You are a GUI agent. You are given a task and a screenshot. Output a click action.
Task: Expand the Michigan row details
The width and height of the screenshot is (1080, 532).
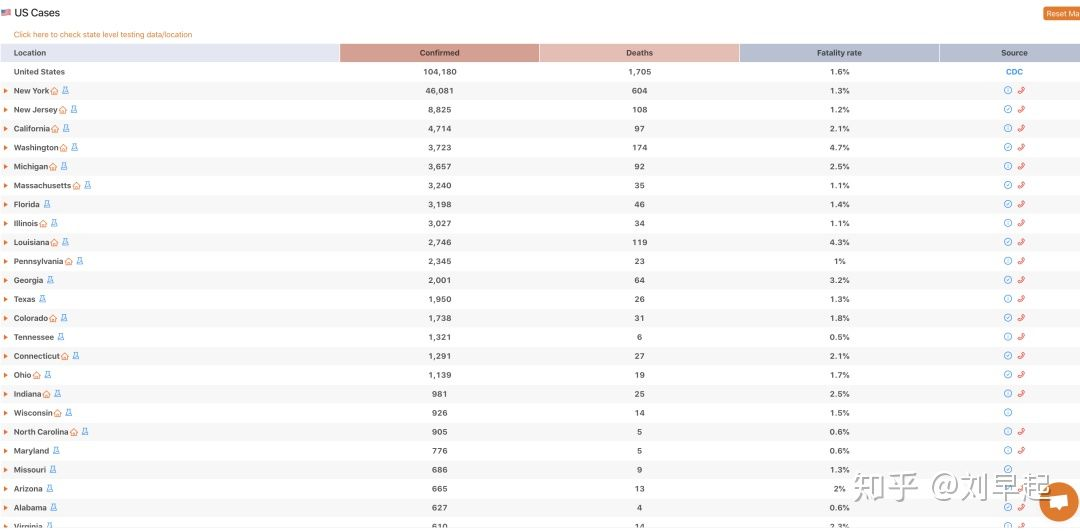coord(6,167)
